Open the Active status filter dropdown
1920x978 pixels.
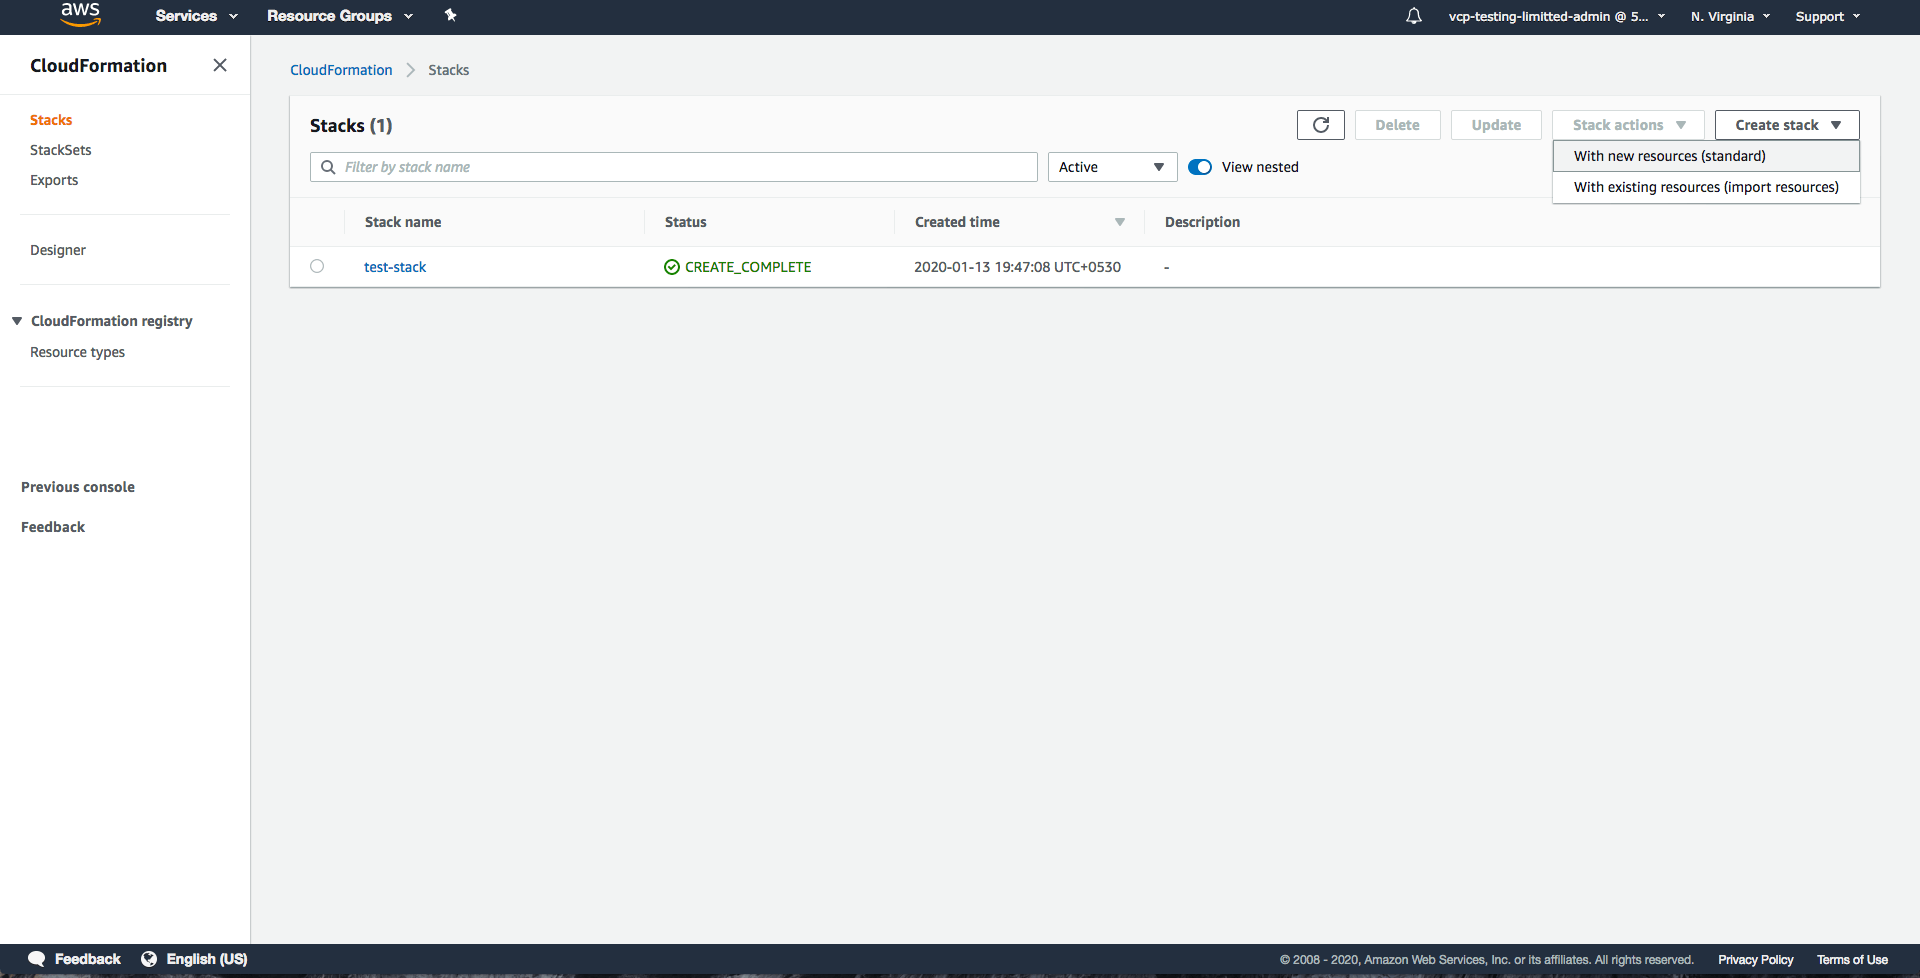(1111, 167)
